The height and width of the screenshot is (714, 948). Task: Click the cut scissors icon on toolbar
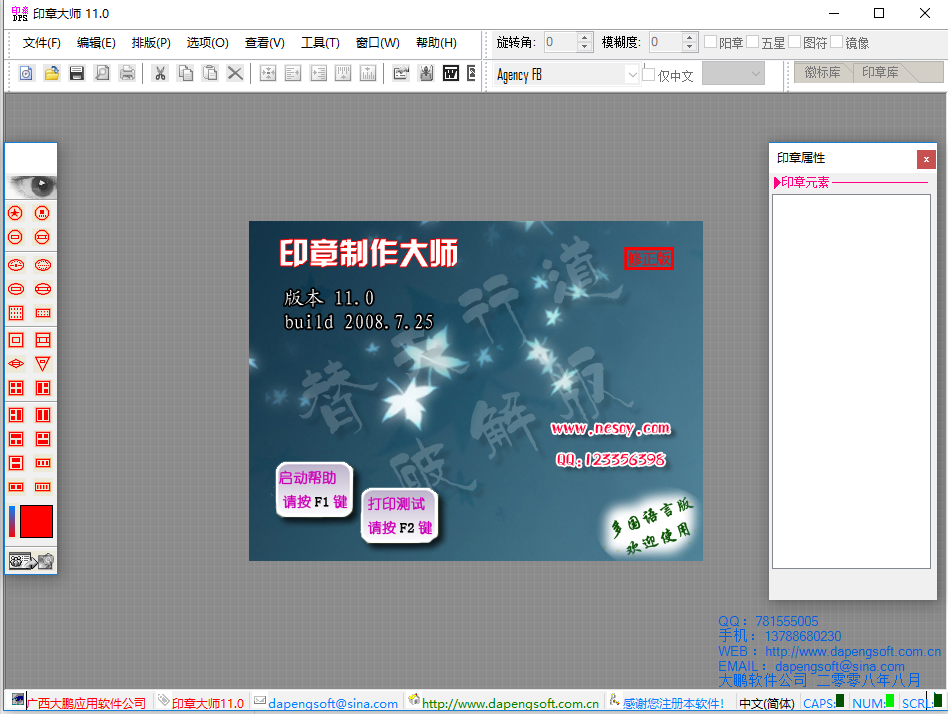click(160, 73)
